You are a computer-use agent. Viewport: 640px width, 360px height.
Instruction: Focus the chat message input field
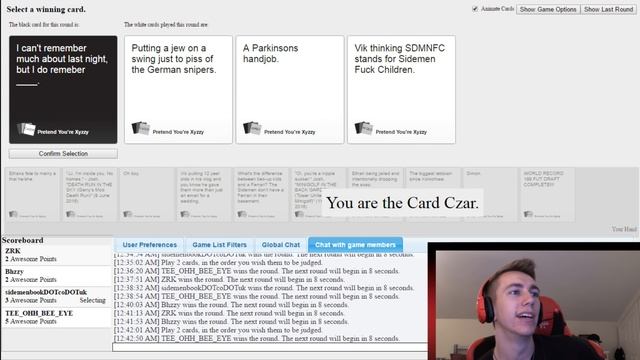[270, 347]
